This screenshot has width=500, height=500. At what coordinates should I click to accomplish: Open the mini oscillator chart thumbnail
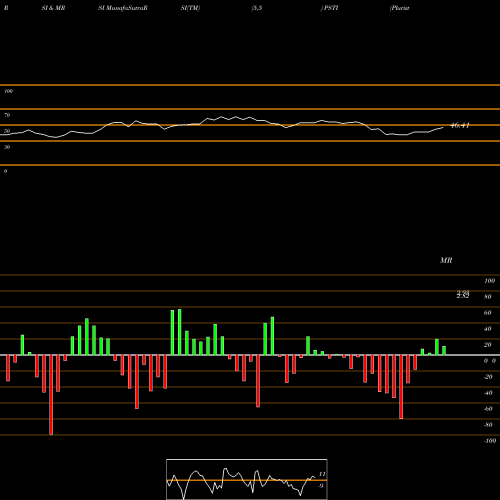pyautogui.click(x=247, y=479)
